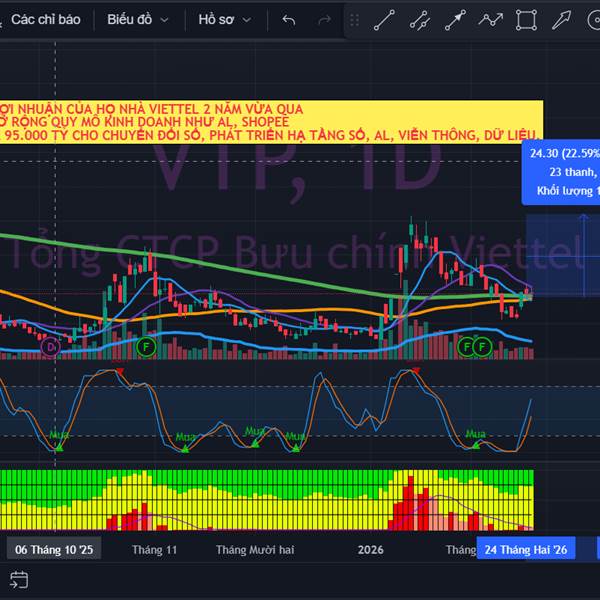Open the left F marker of the February pair
The width and height of the screenshot is (600, 600).
(466, 347)
